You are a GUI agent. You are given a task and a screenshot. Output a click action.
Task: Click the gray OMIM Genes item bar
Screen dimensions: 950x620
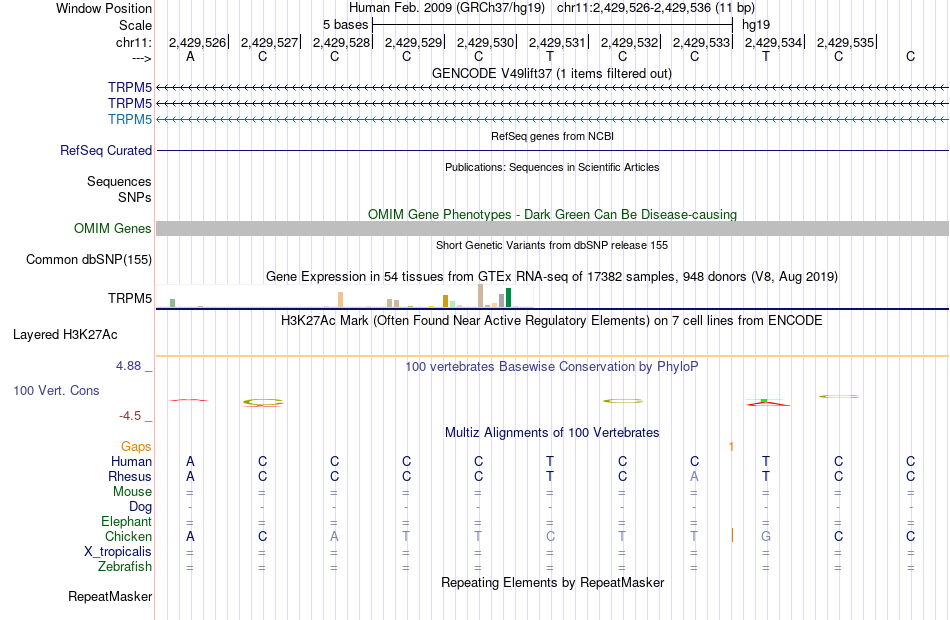(552, 228)
